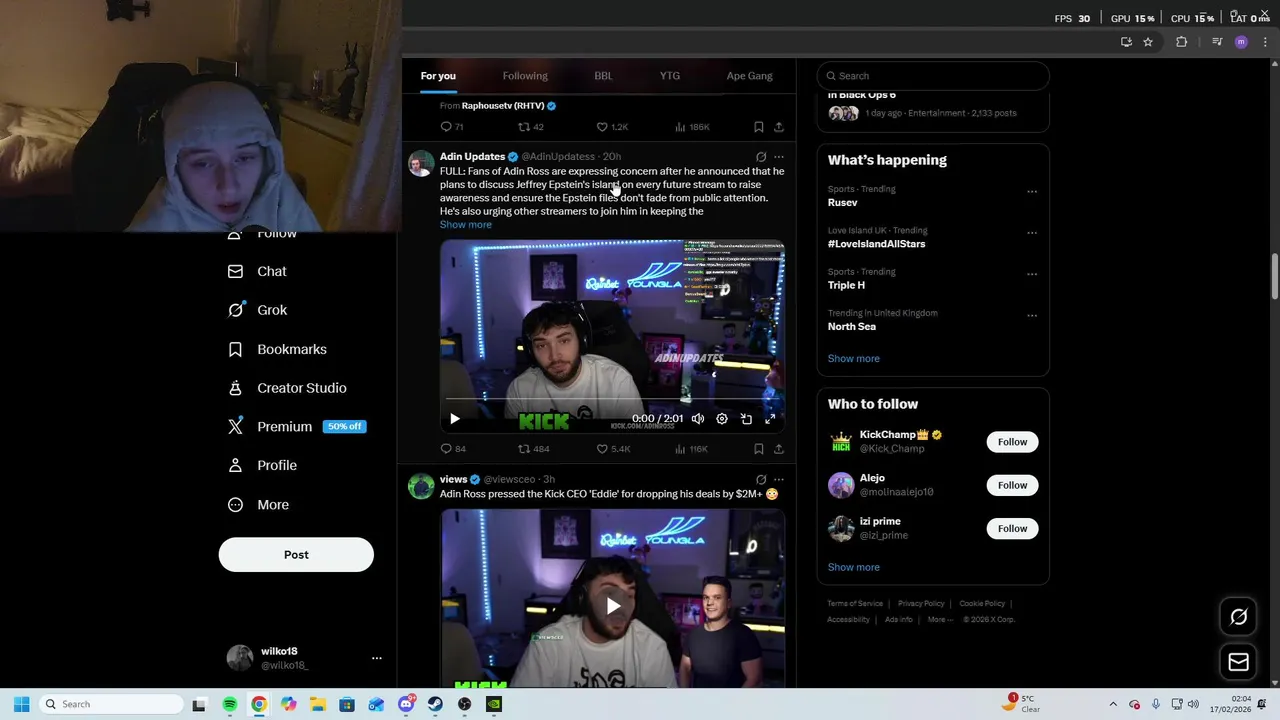
Task: Open Spotify from the taskbar
Action: tap(230, 704)
